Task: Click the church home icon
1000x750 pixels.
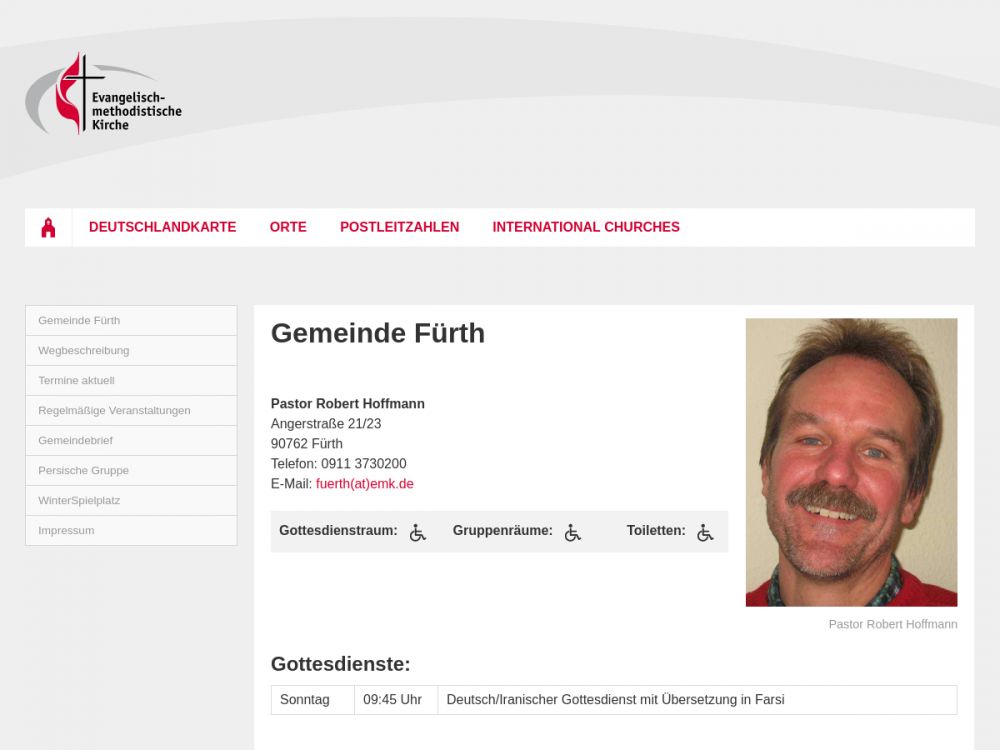Action: [48, 227]
